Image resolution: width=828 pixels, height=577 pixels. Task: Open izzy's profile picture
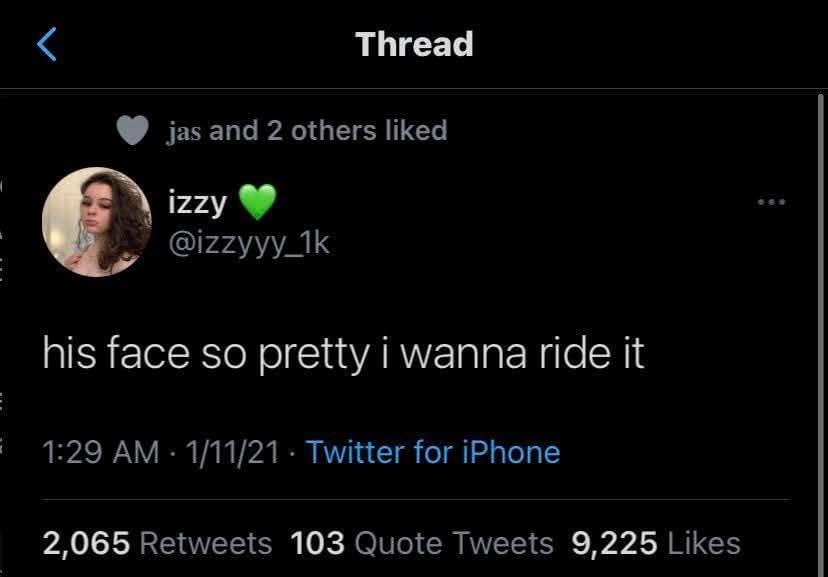tap(97, 221)
